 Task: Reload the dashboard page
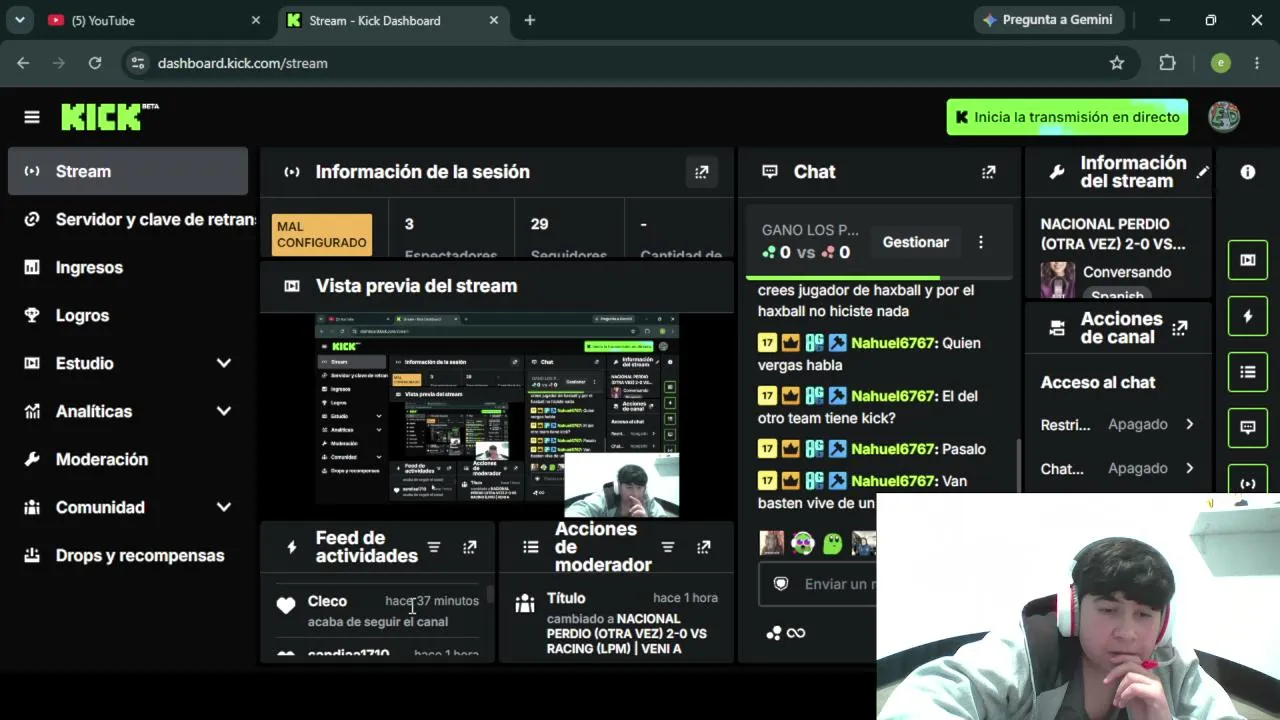coord(95,63)
